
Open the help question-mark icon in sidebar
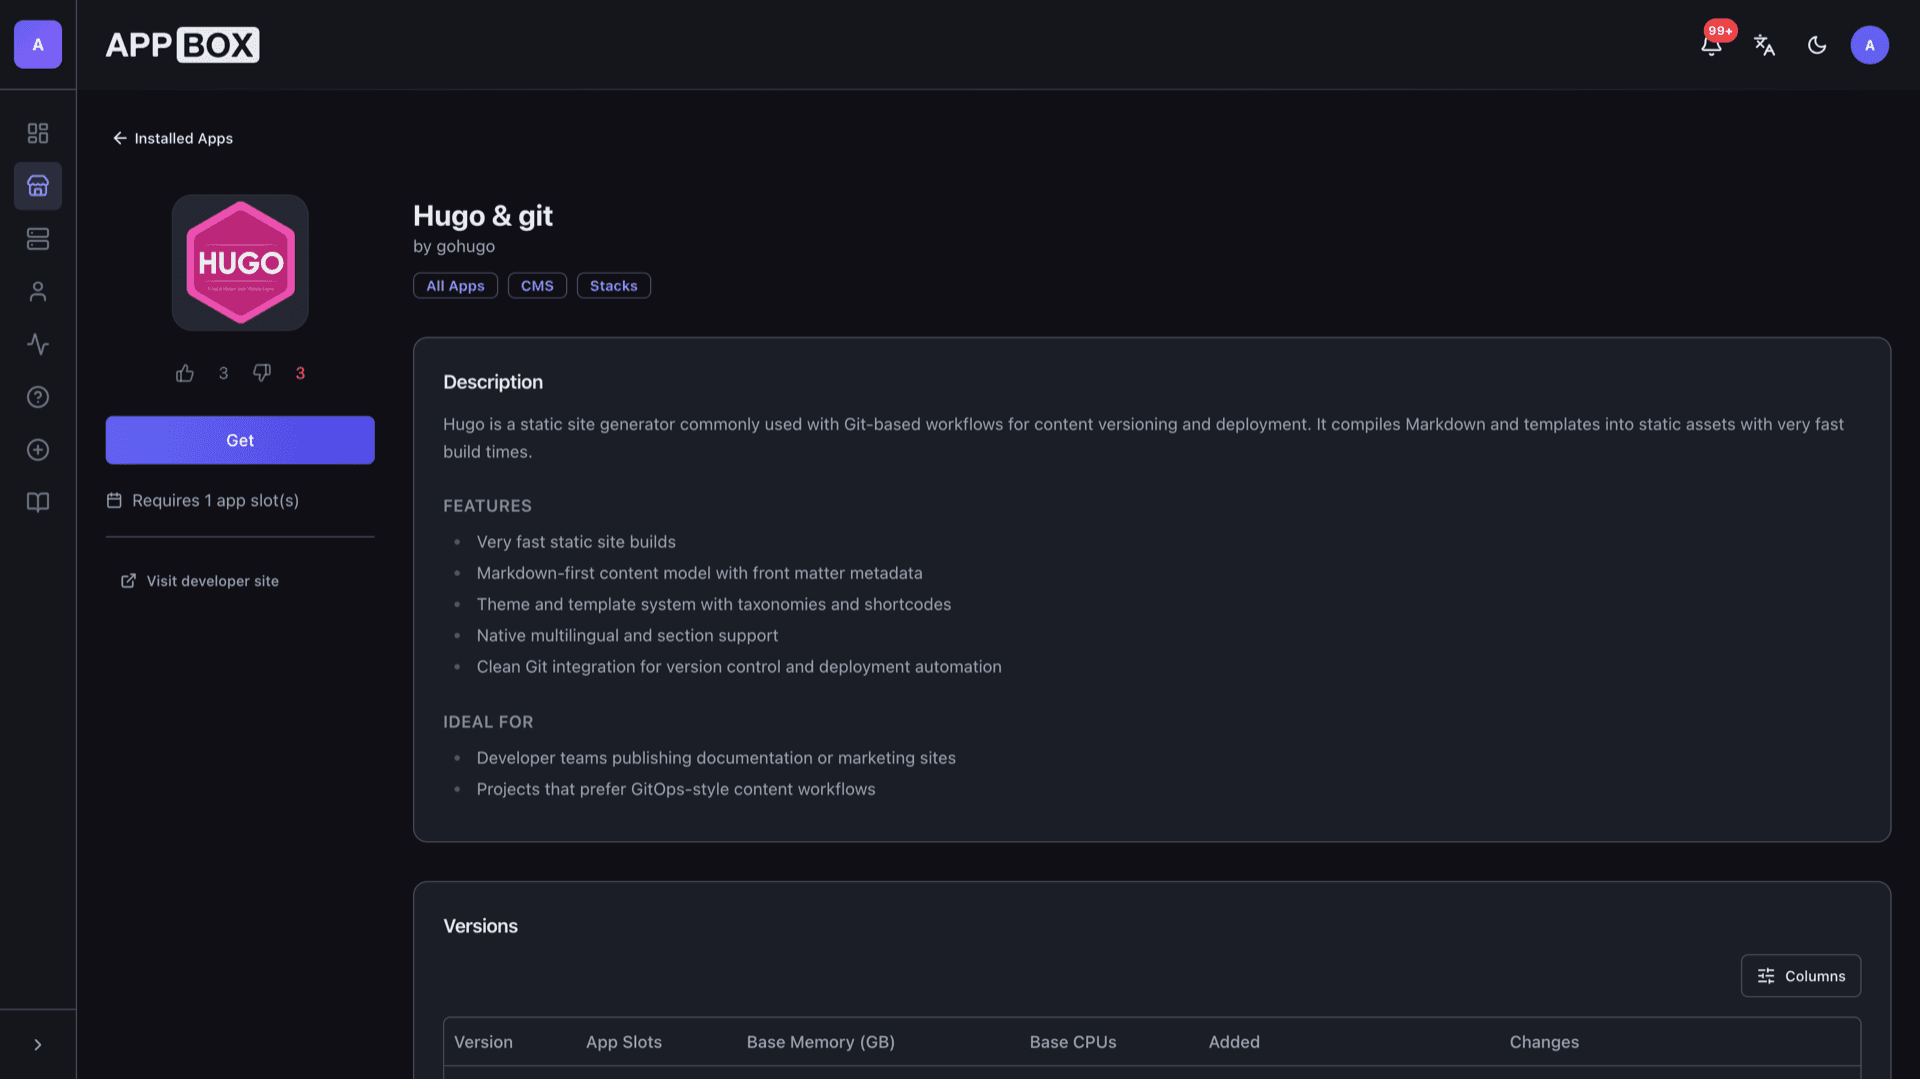pos(38,397)
